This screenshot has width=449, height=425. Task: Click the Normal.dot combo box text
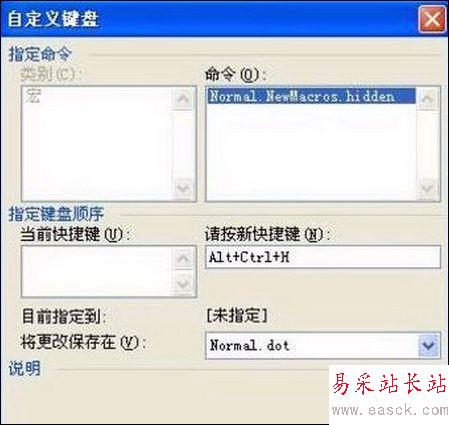(249, 345)
